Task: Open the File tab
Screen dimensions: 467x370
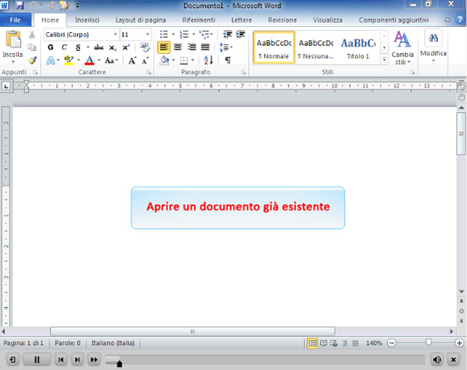Action: tap(15, 20)
